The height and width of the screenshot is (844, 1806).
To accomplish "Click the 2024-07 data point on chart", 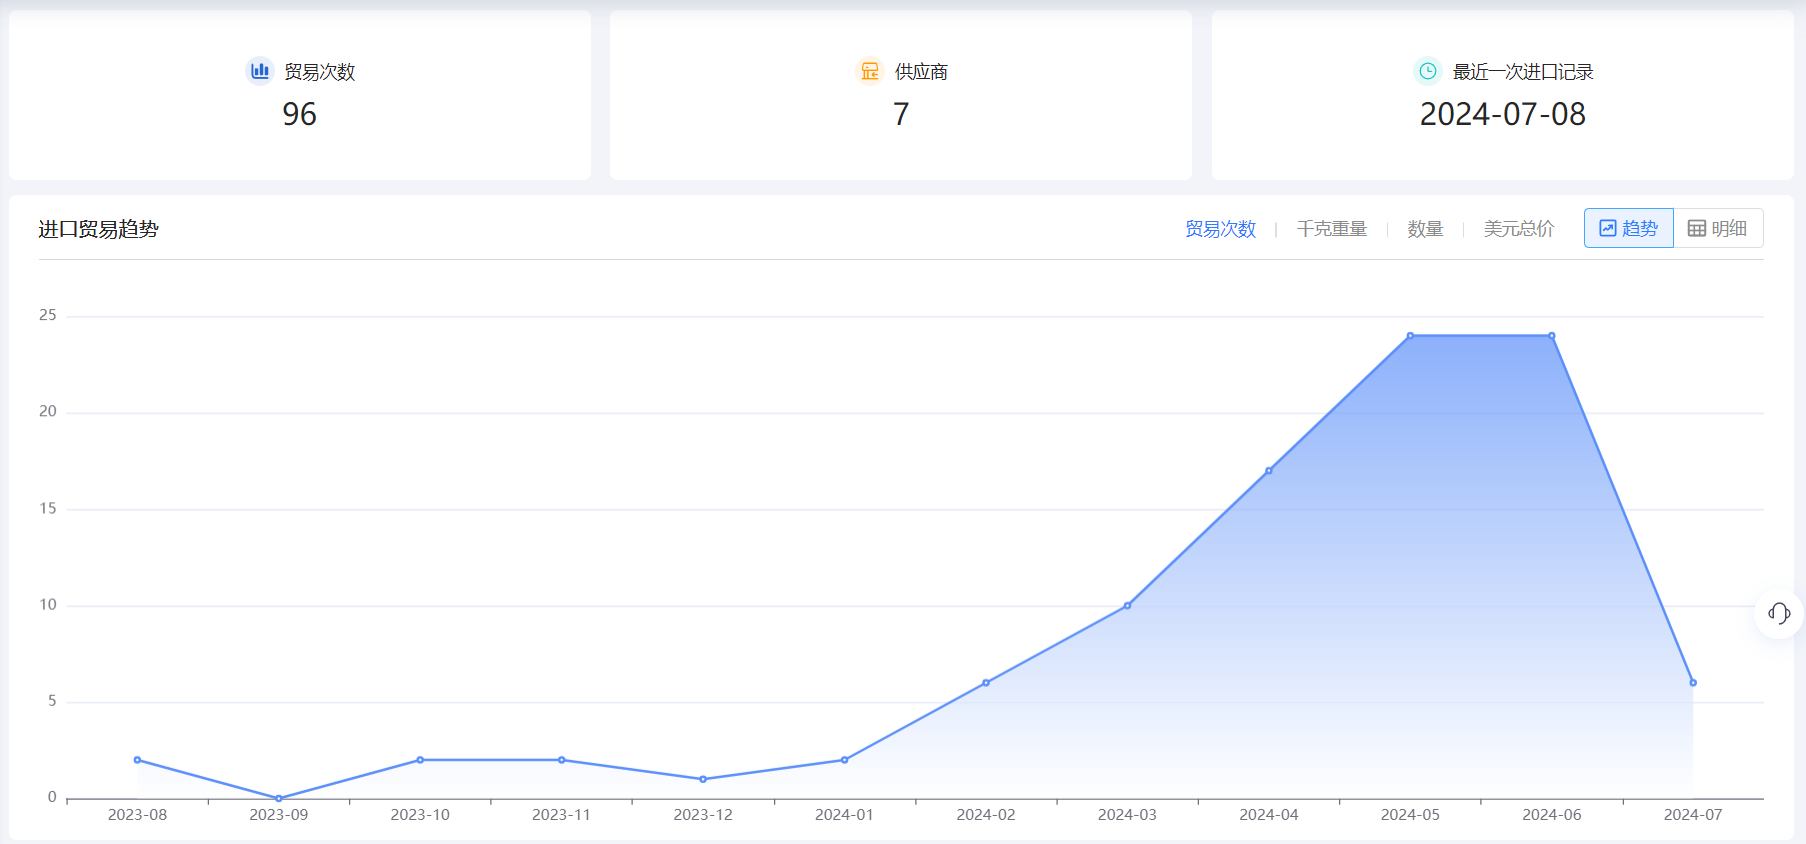I will [1693, 683].
